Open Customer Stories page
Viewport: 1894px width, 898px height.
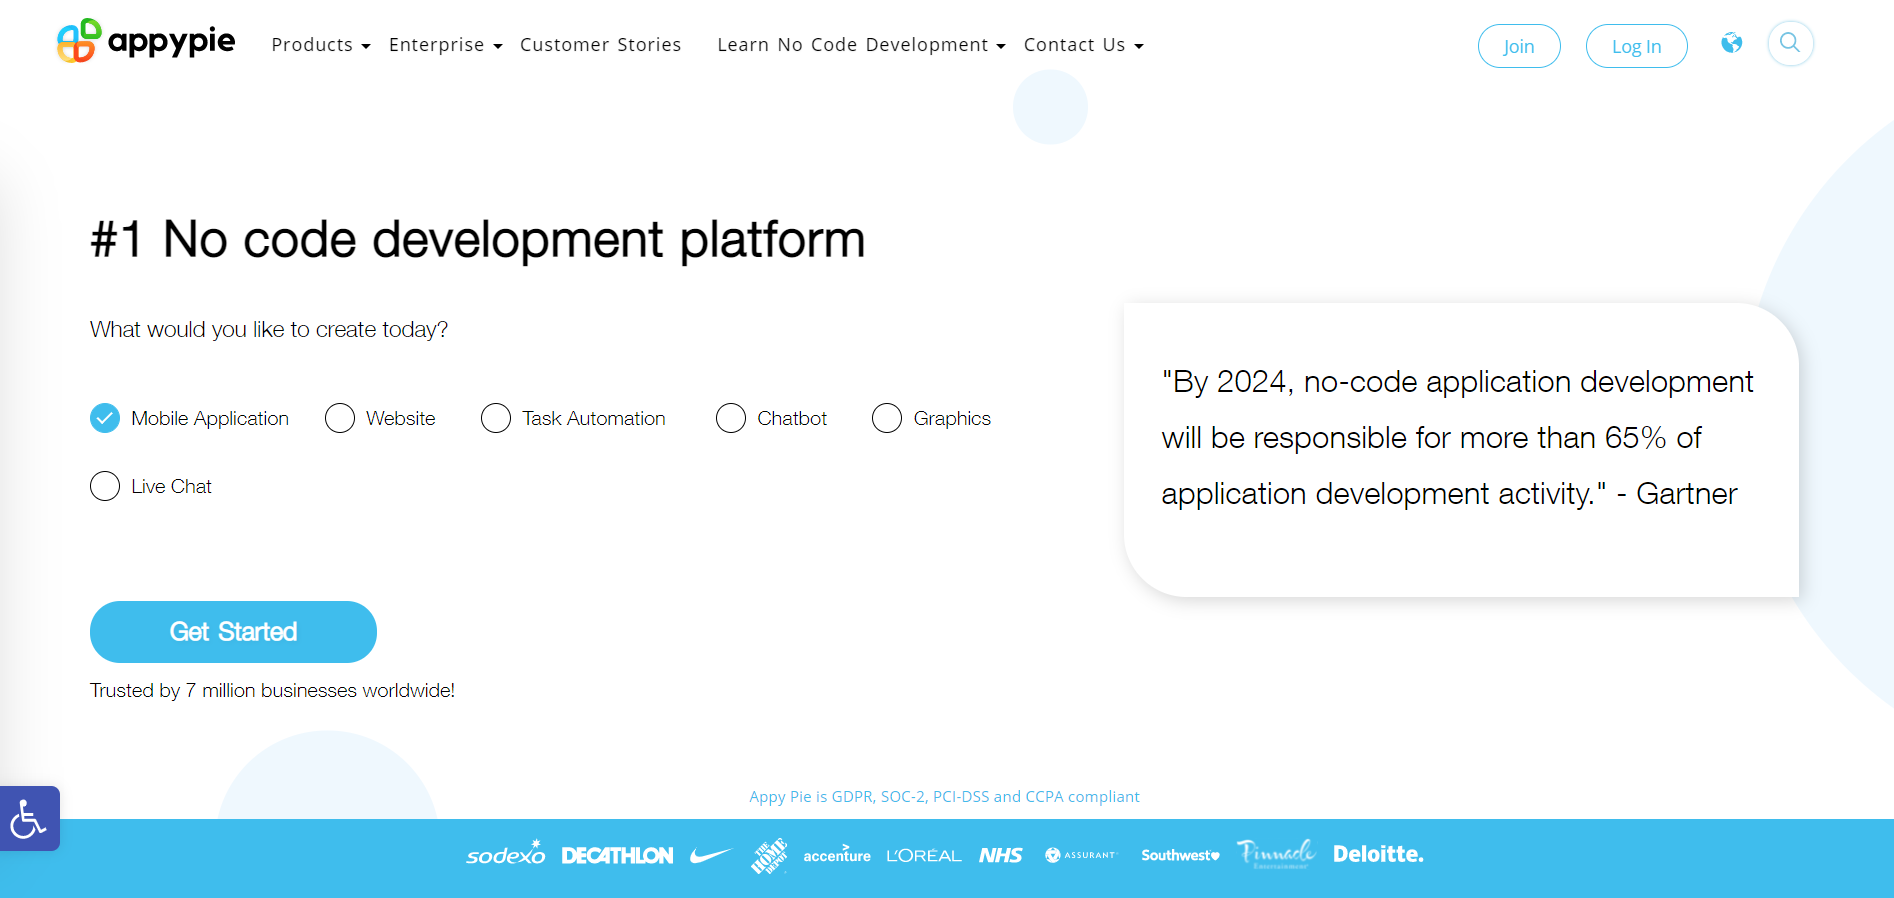coord(601,45)
